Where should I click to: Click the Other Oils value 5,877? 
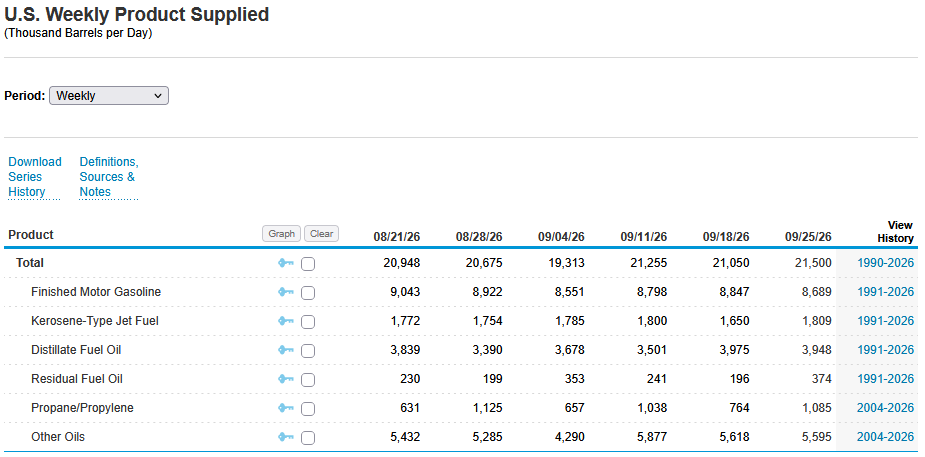[x=652, y=437]
